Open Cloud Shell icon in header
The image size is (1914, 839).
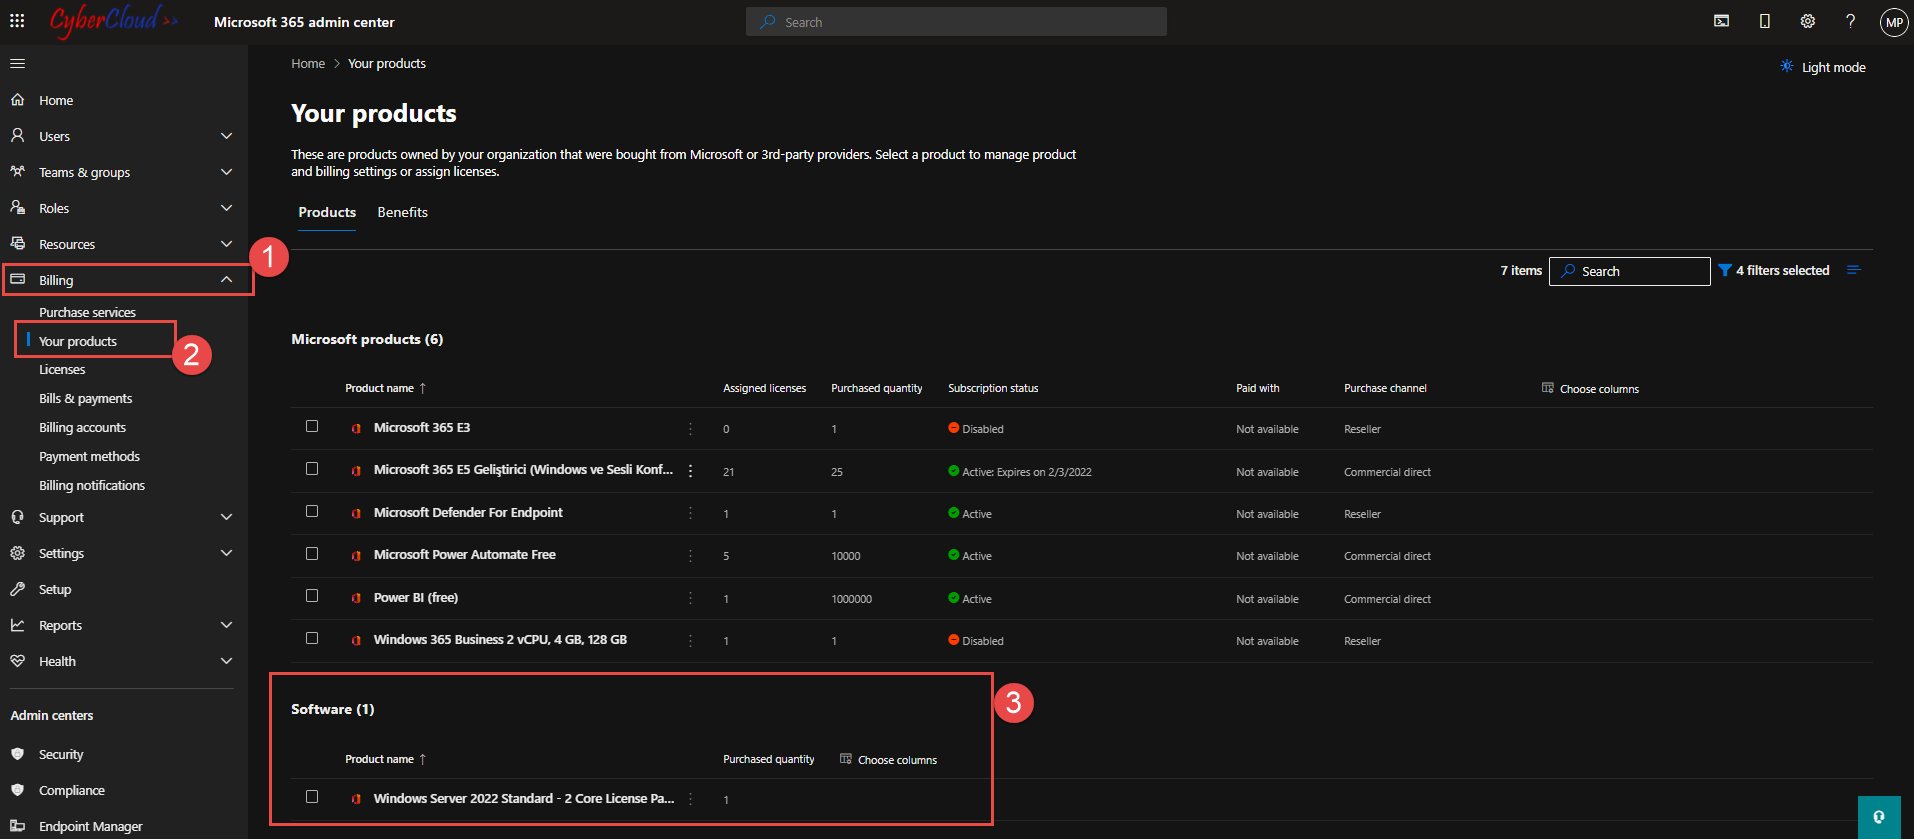click(1721, 21)
